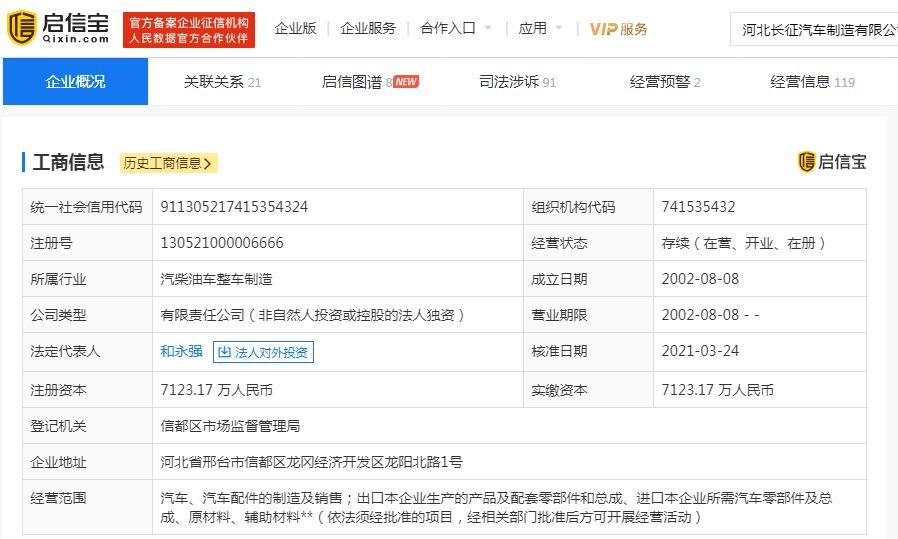Focus the company name search field

pyautogui.click(x=814, y=30)
